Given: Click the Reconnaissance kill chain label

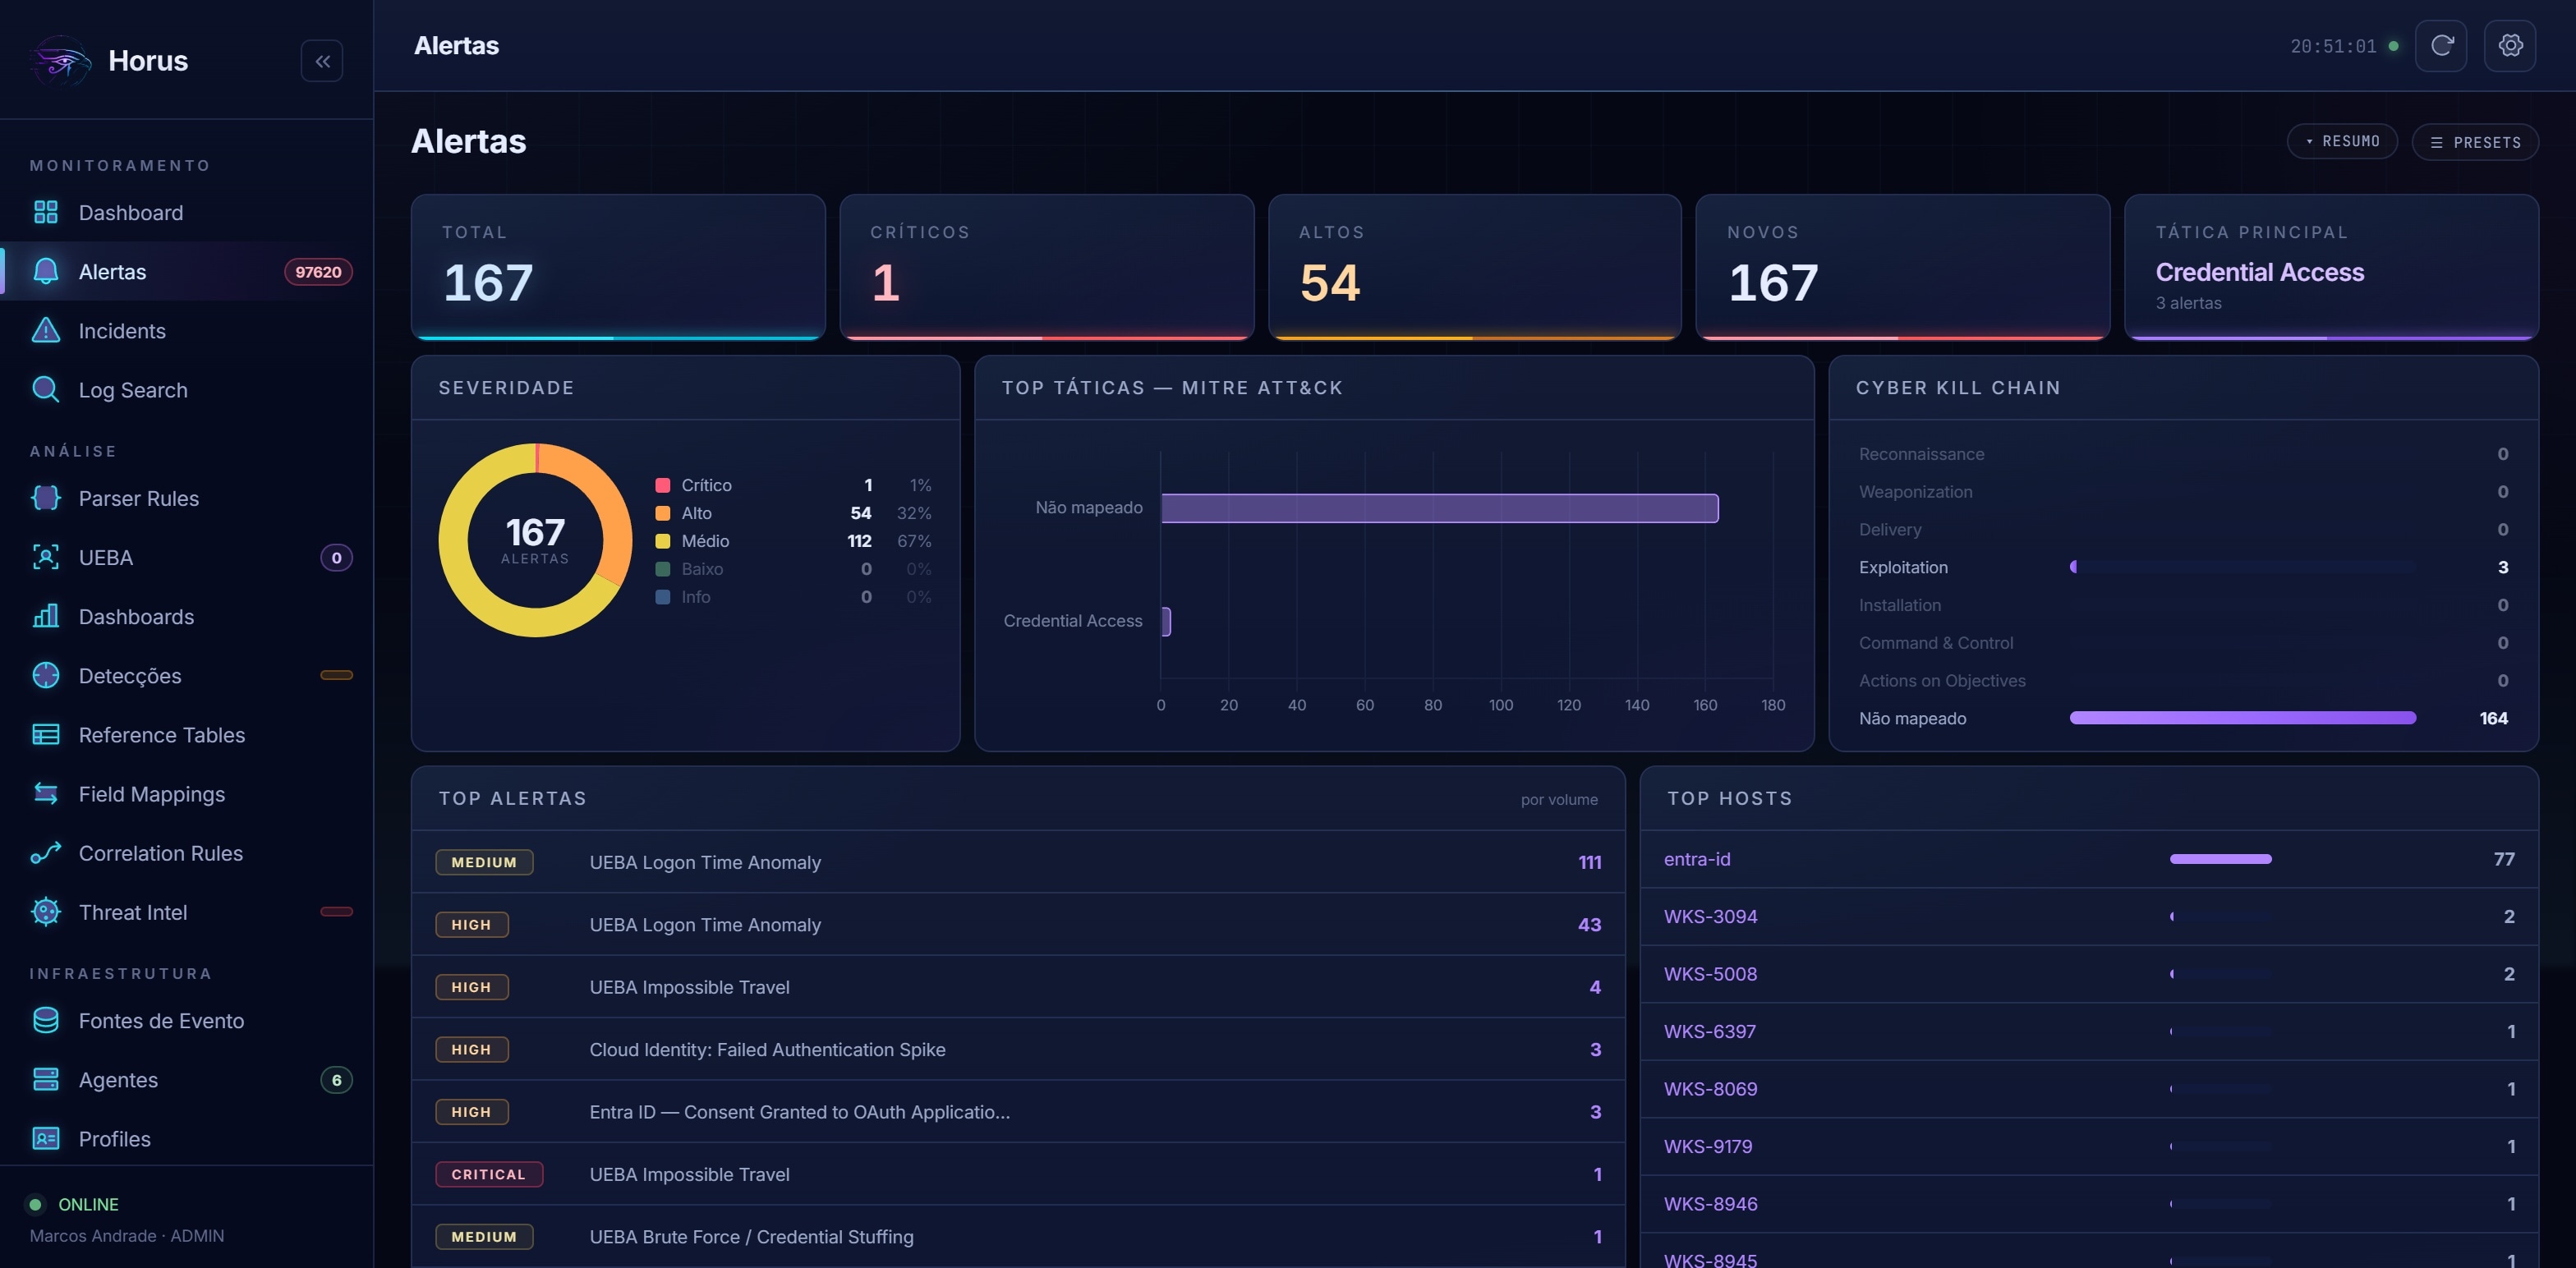Looking at the screenshot, I should (1921, 454).
